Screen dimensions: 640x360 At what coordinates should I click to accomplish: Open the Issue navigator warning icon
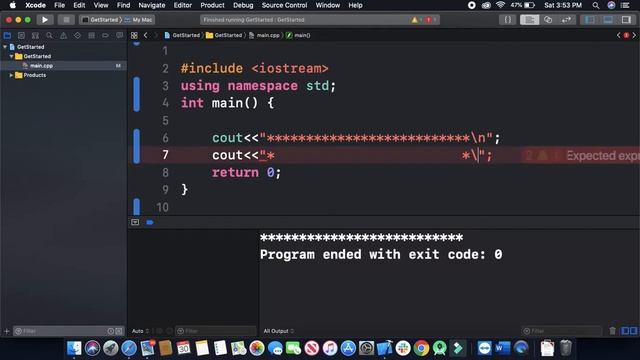click(x=63, y=36)
